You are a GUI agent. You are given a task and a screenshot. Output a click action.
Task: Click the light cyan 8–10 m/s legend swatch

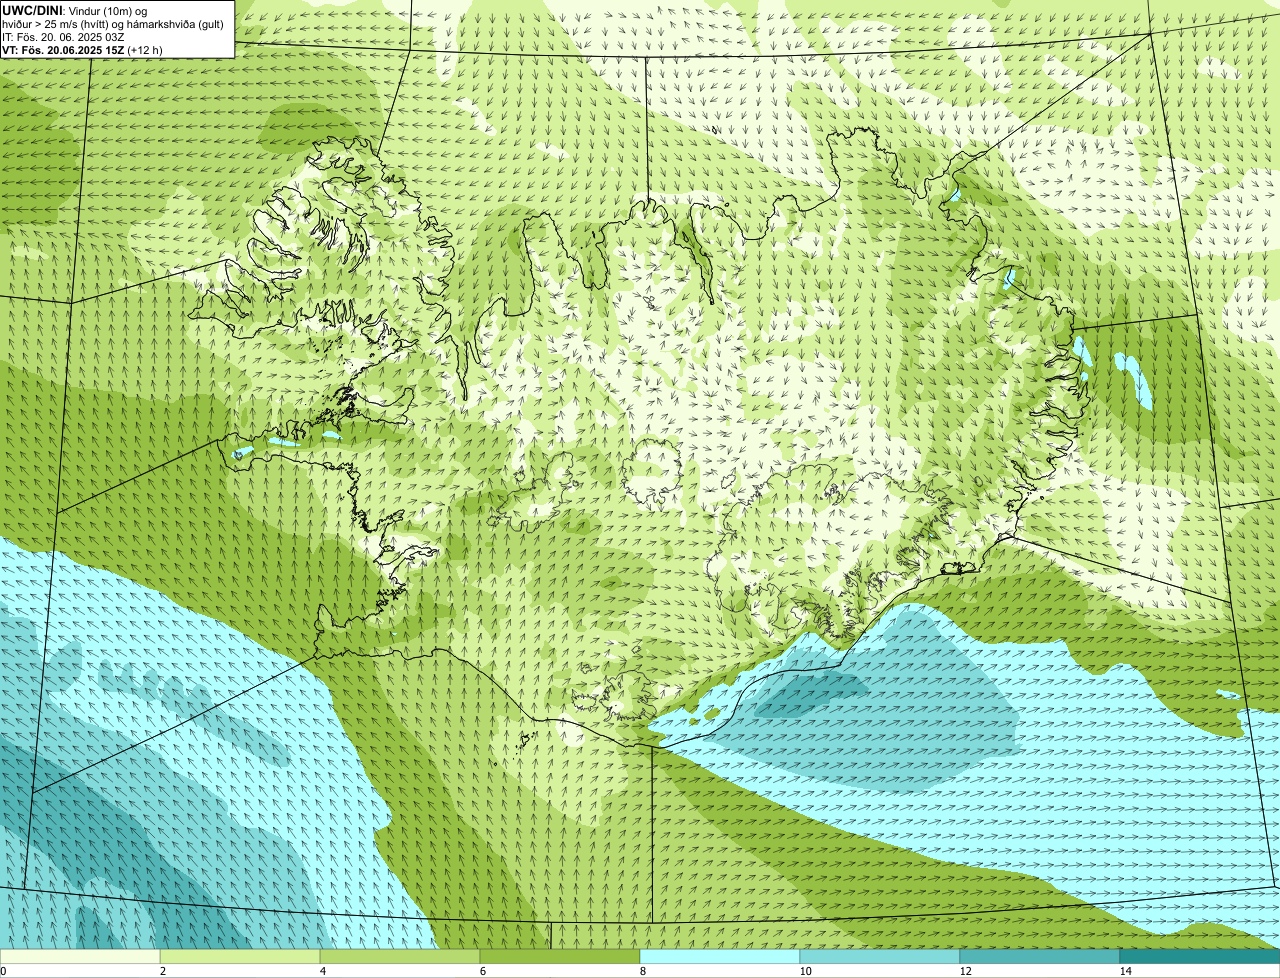coord(720,957)
